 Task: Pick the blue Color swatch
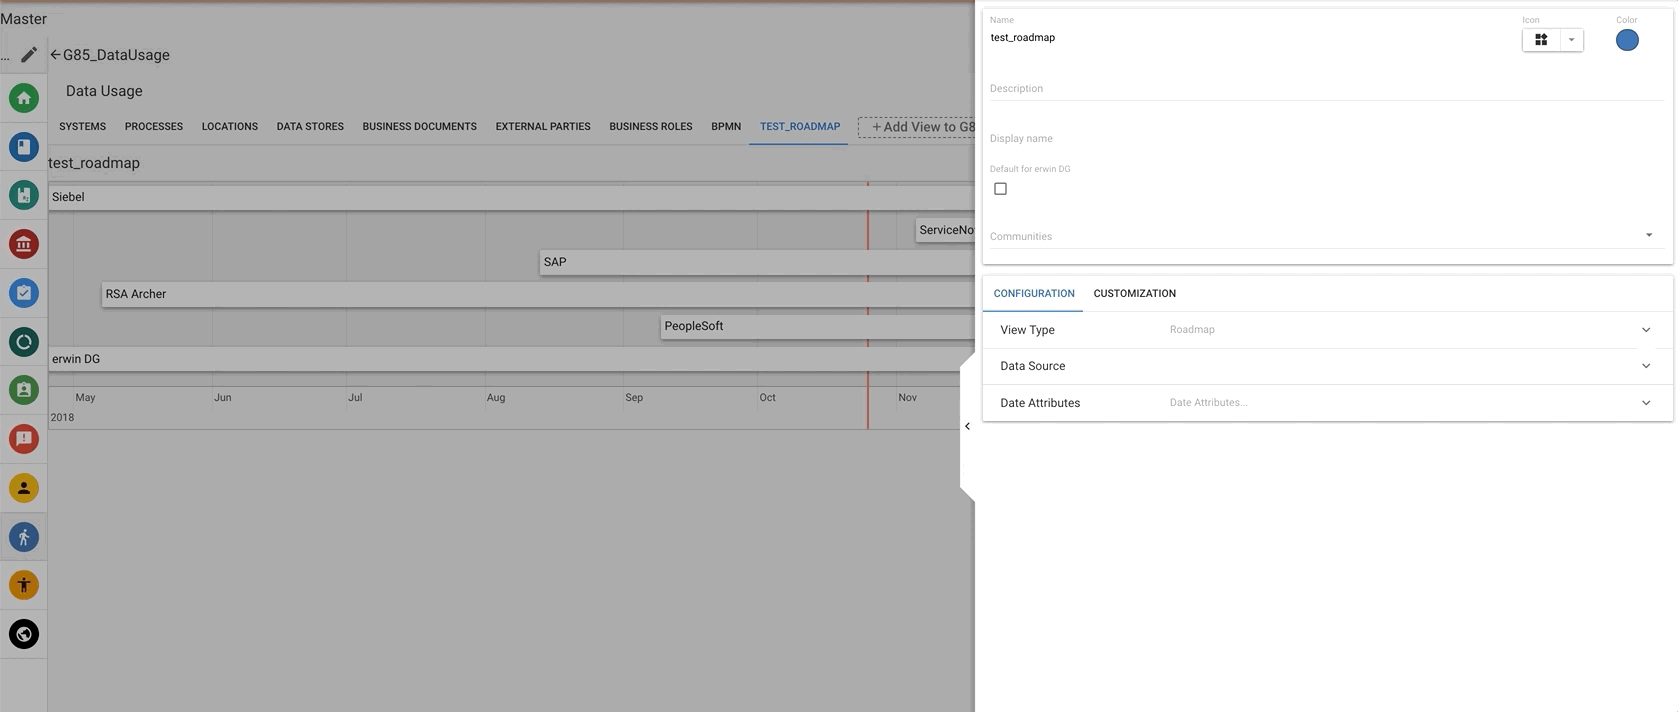tap(1627, 40)
